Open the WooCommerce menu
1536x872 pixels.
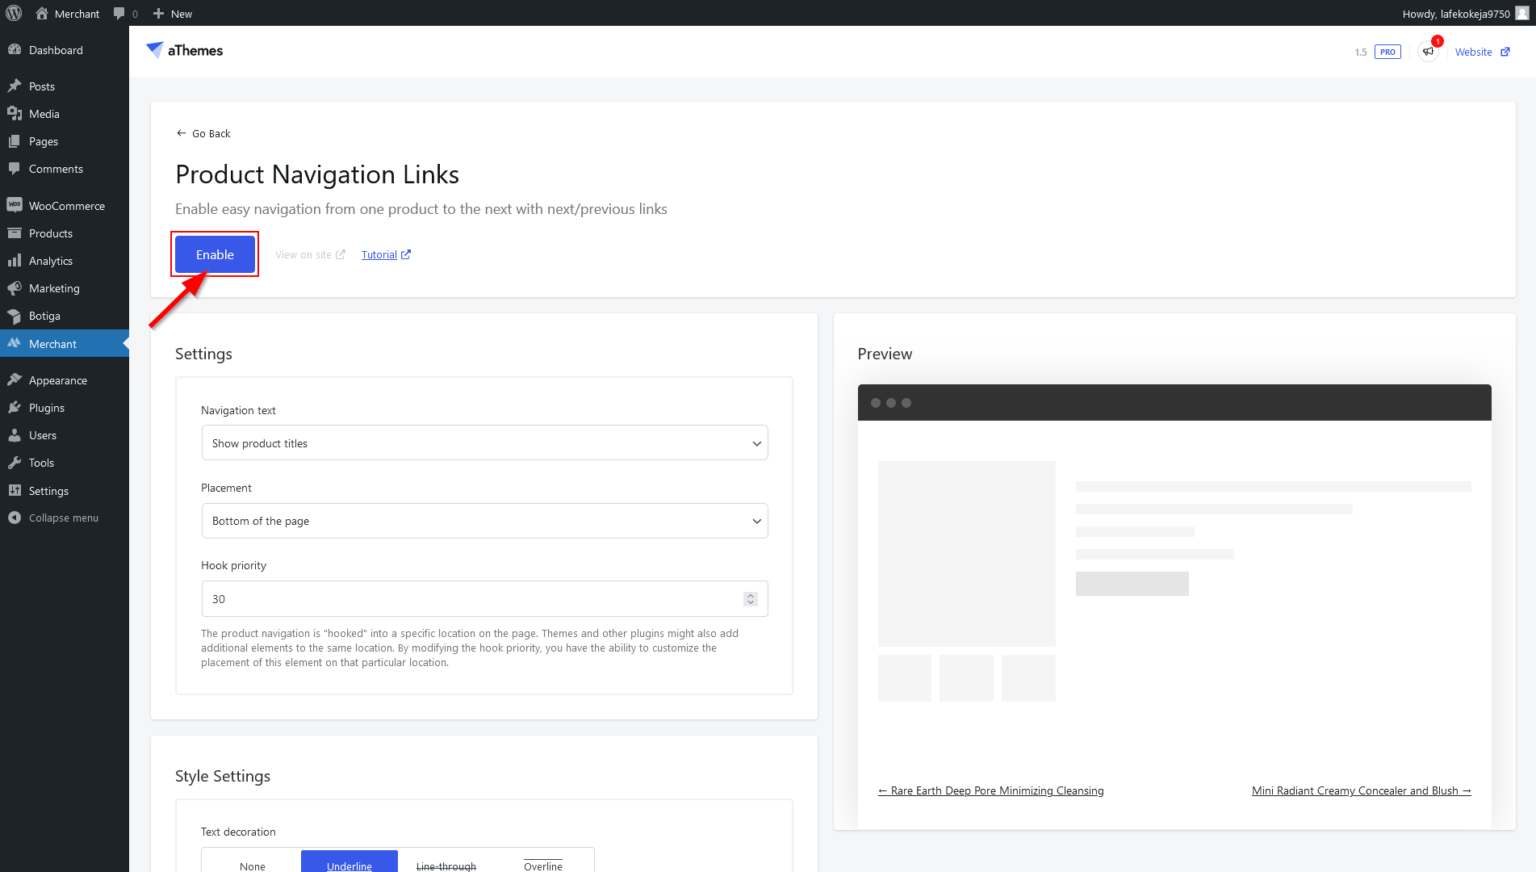tap(64, 205)
